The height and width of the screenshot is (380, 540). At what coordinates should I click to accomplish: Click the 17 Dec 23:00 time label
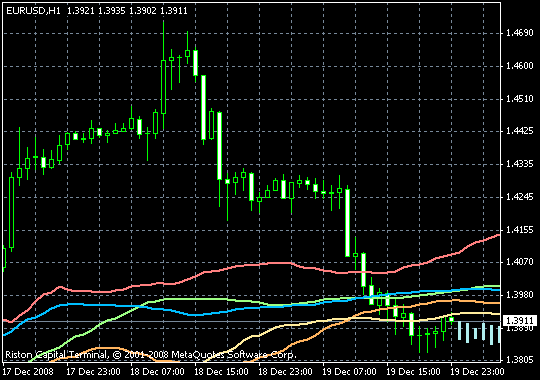click(x=93, y=372)
